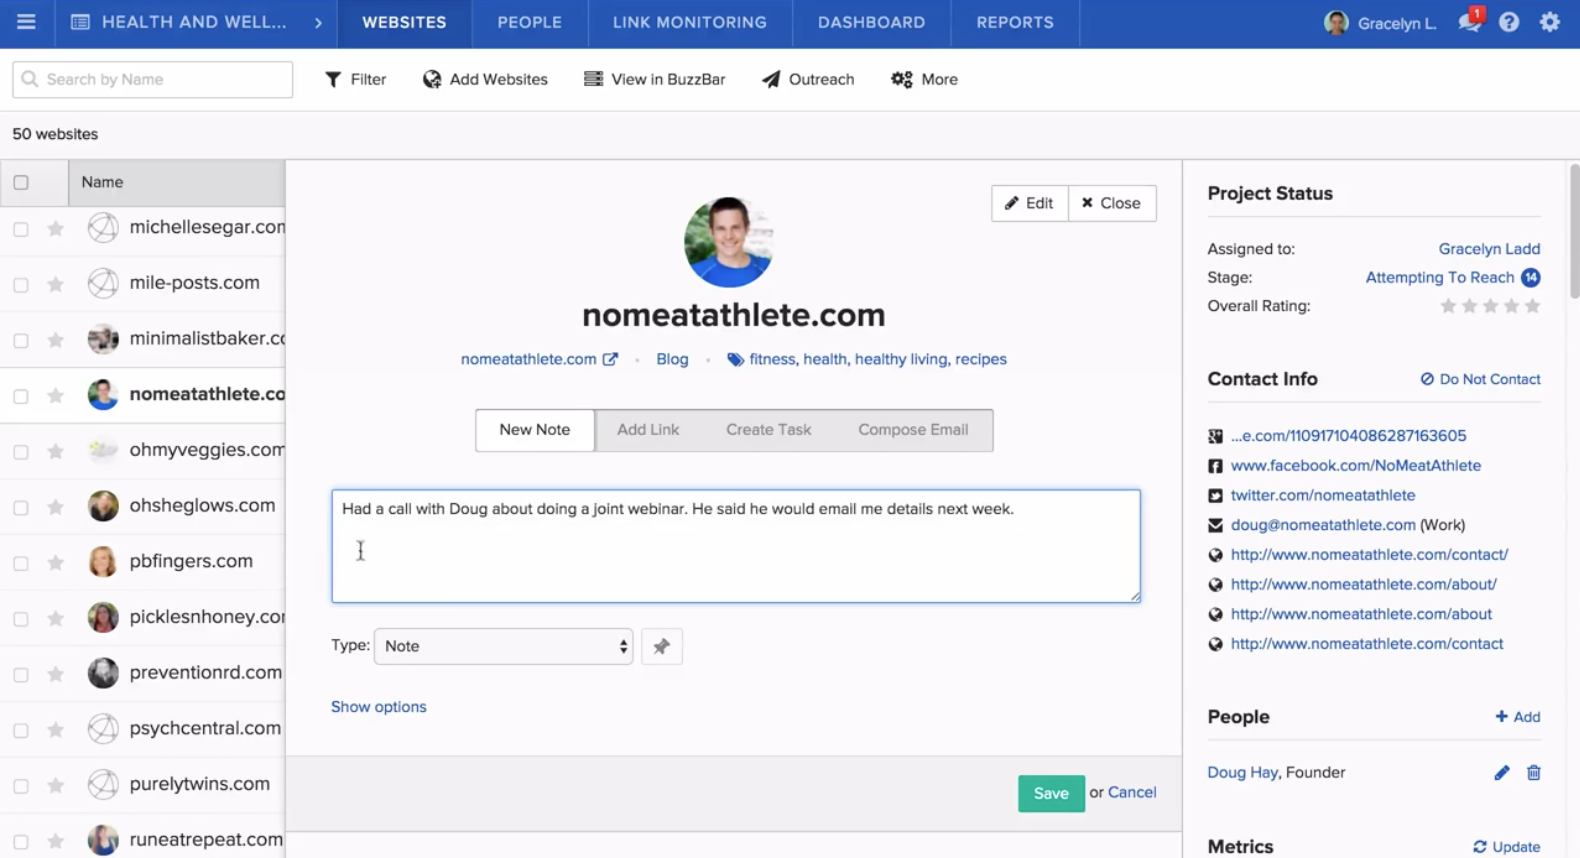The height and width of the screenshot is (858, 1580).
Task: Change stage Attempting To Reach
Action: [1440, 278]
